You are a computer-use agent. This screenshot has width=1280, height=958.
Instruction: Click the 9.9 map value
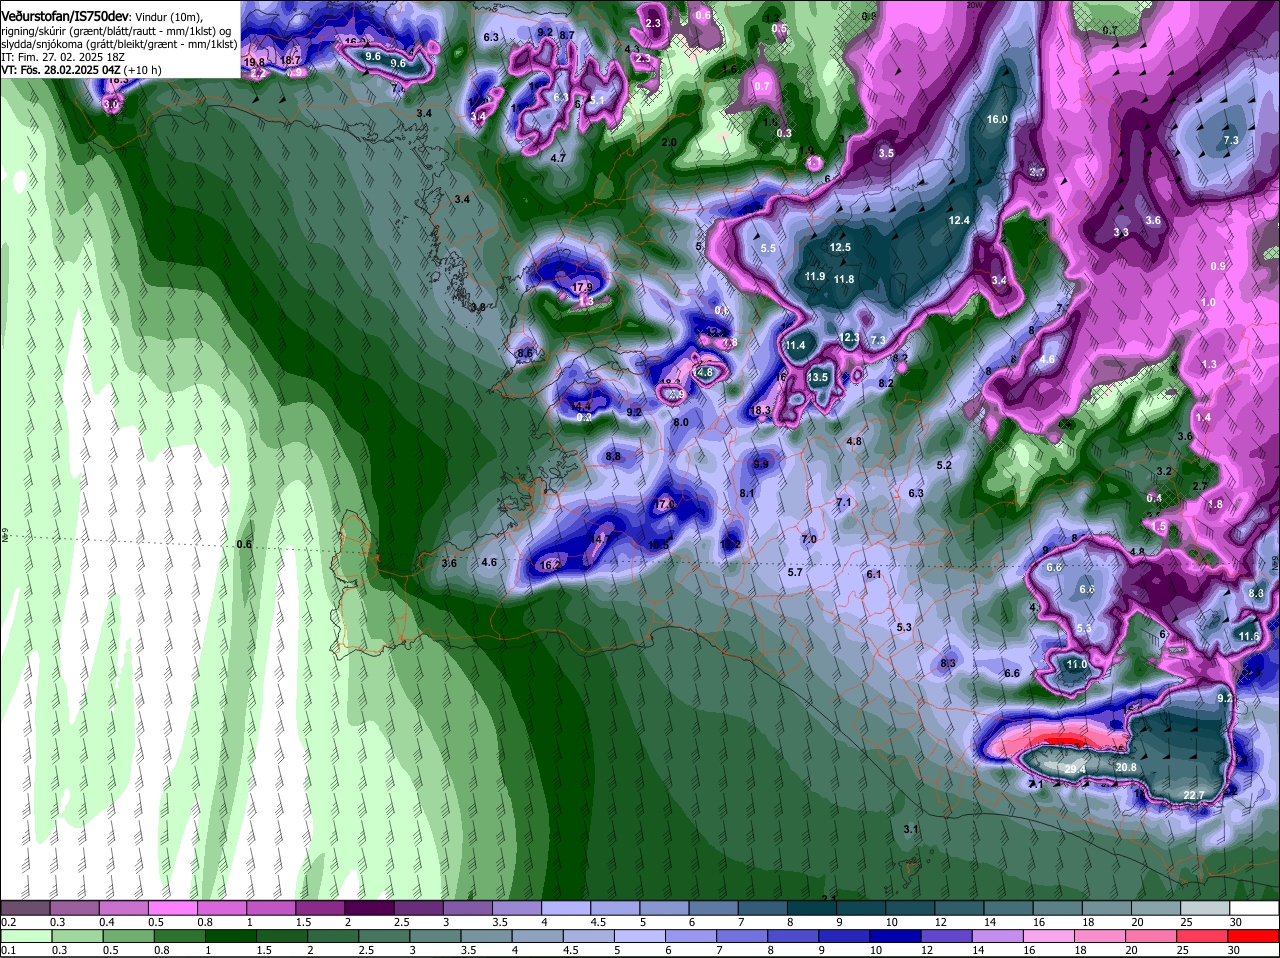click(761, 464)
